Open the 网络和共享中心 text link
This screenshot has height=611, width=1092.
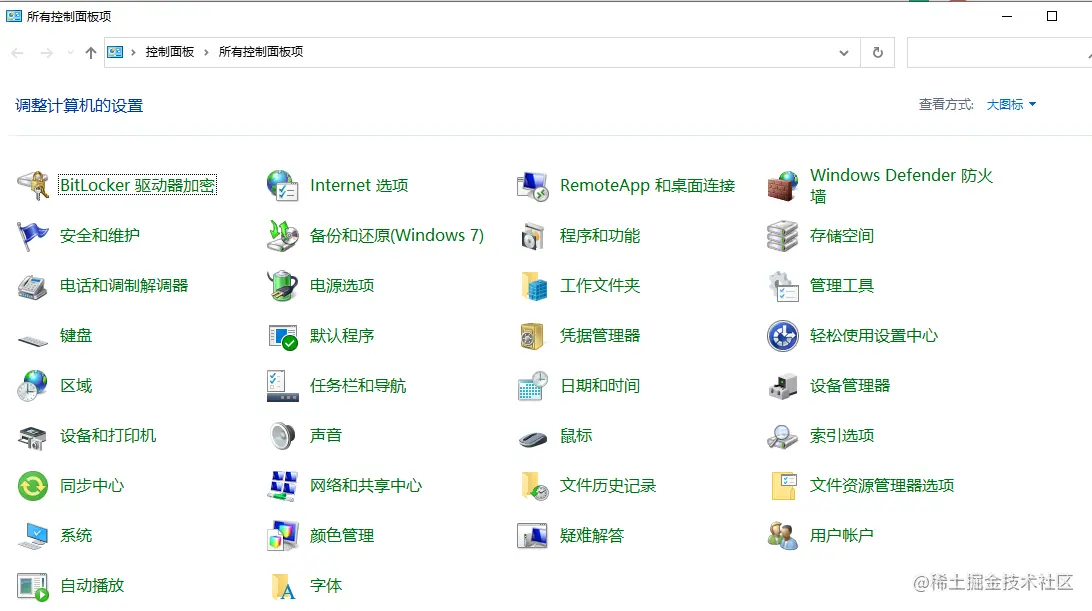pos(366,486)
